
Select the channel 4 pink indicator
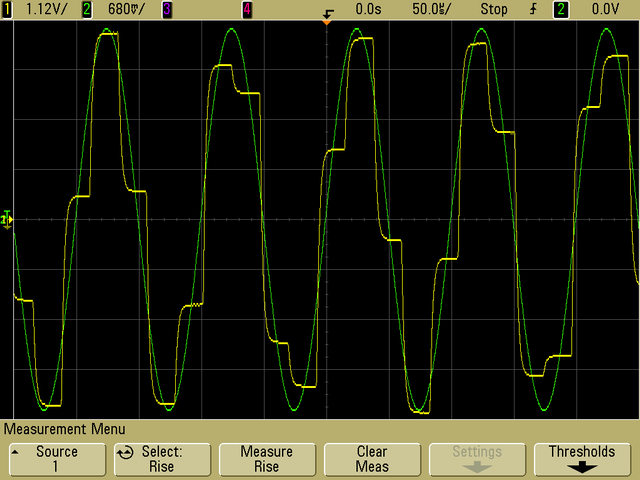(247, 10)
